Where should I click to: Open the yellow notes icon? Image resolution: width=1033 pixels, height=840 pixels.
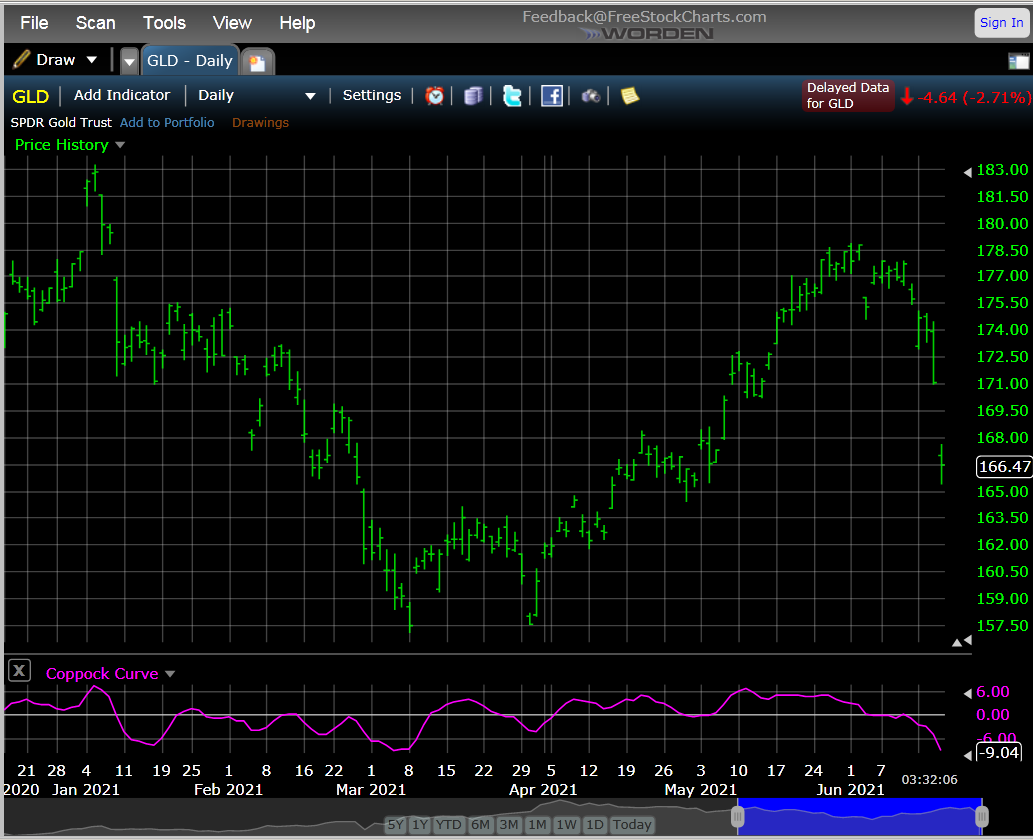(630, 96)
